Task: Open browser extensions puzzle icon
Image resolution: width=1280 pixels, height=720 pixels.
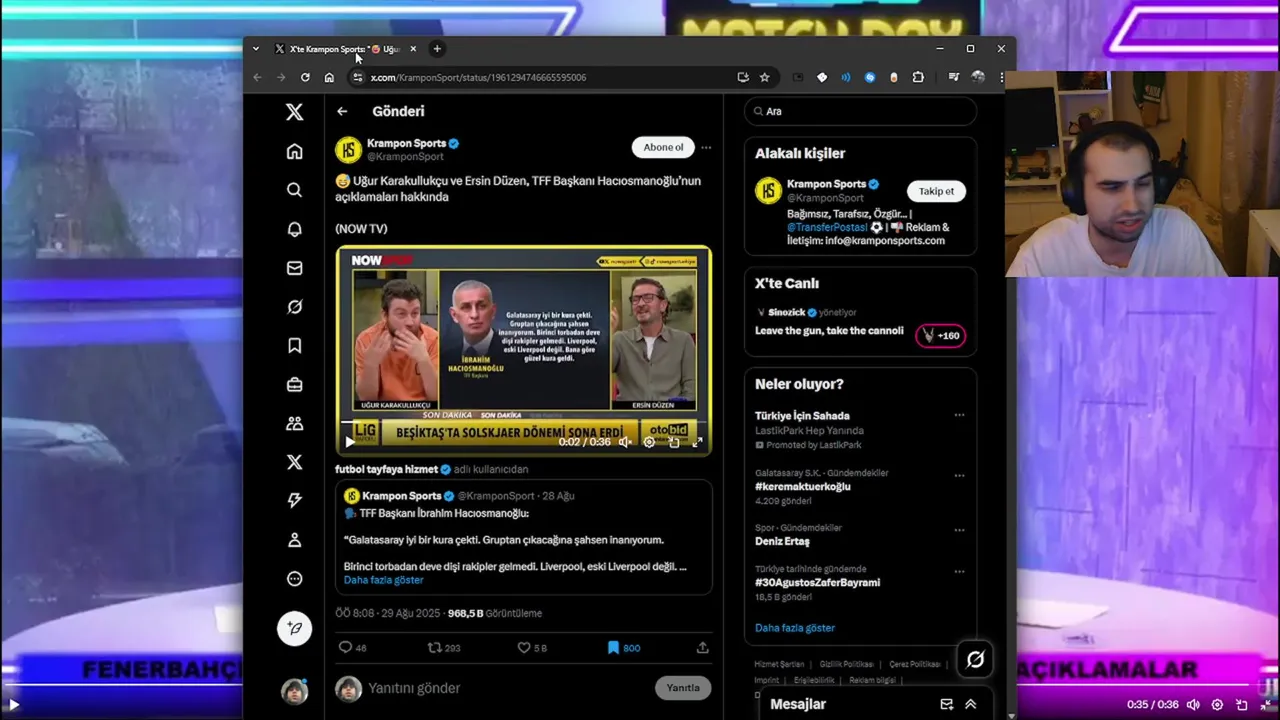Action: click(x=918, y=77)
